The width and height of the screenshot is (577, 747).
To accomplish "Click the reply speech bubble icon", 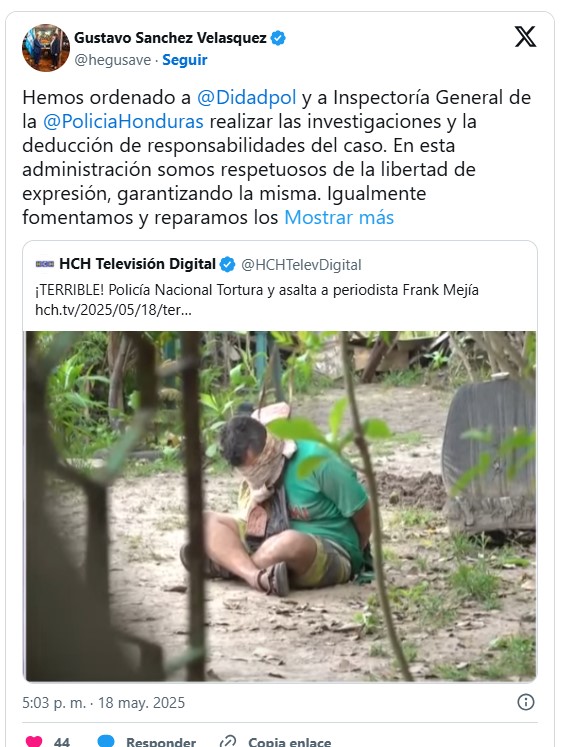I will pyautogui.click(x=106, y=741).
